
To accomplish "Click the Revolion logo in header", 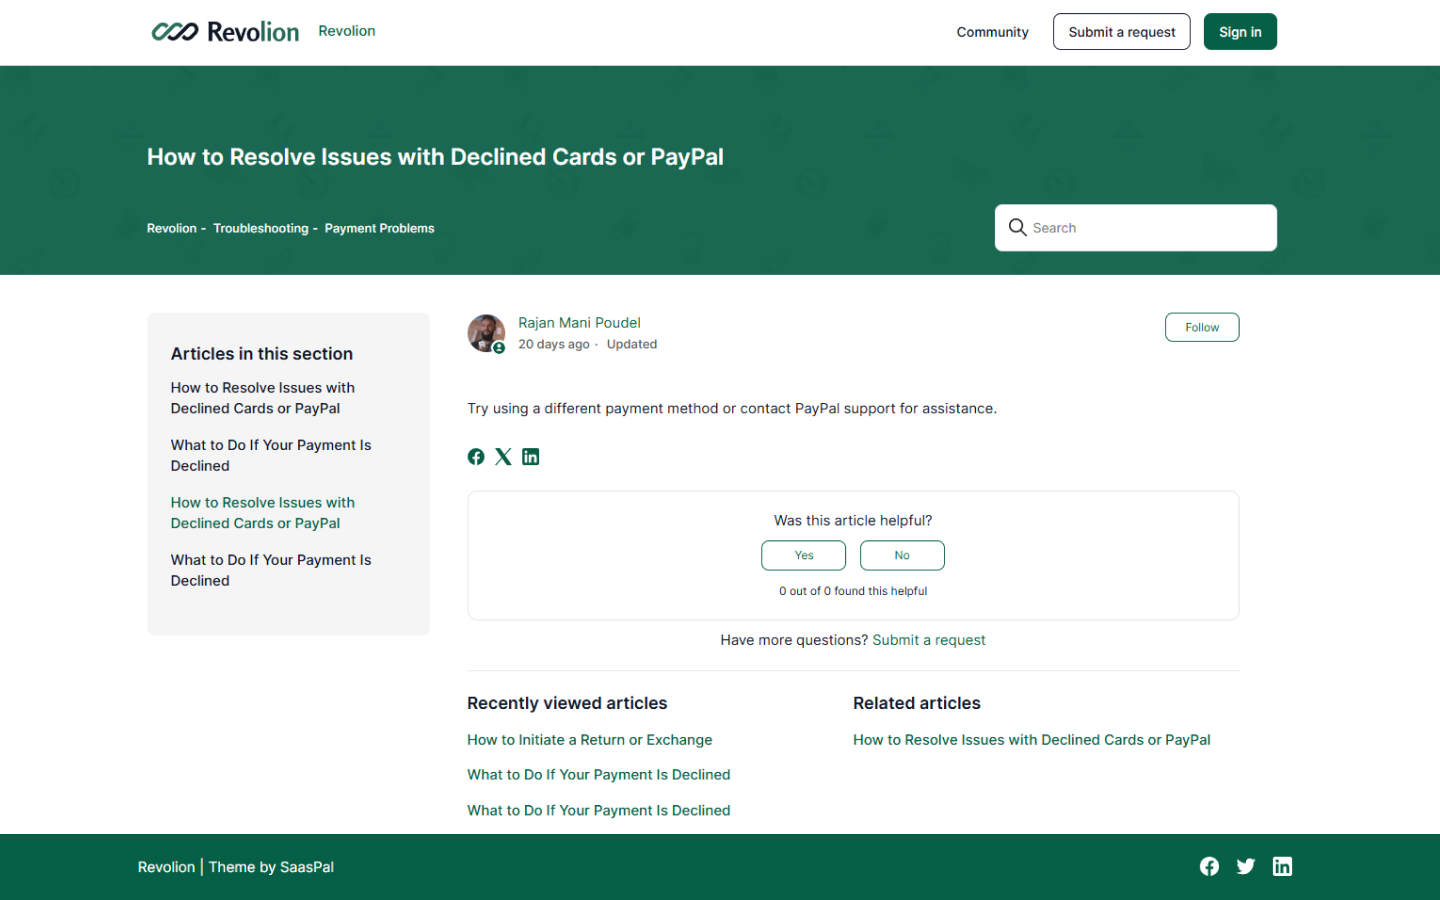I will [x=225, y=32].
